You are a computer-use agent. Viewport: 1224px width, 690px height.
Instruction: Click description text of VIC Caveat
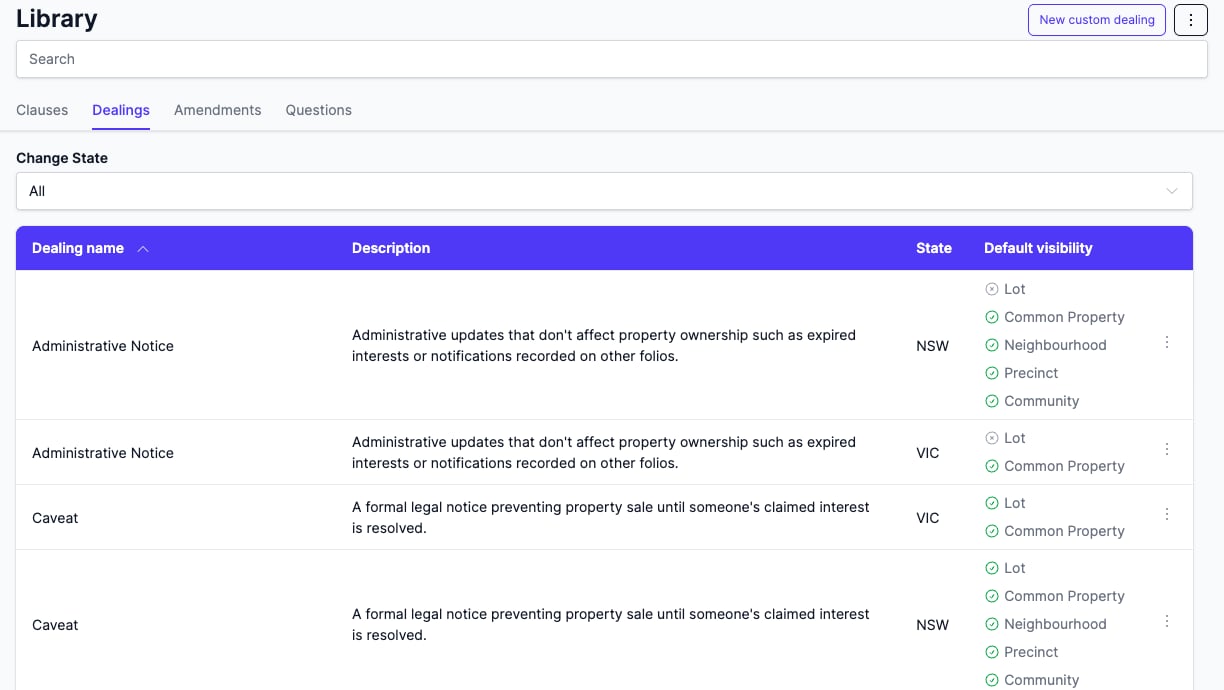pyautogui.click(x=611, y=517)
